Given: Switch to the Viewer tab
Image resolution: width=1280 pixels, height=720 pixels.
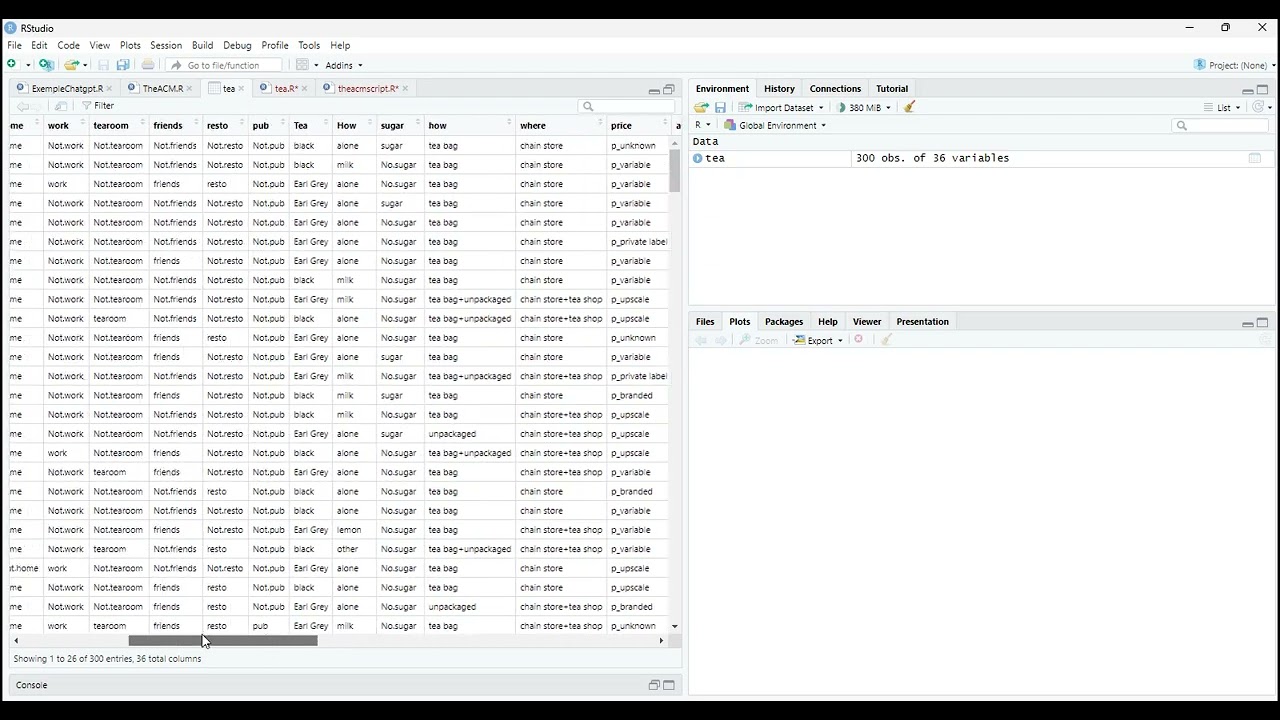Looking at the screenshot, I should 867,322.
